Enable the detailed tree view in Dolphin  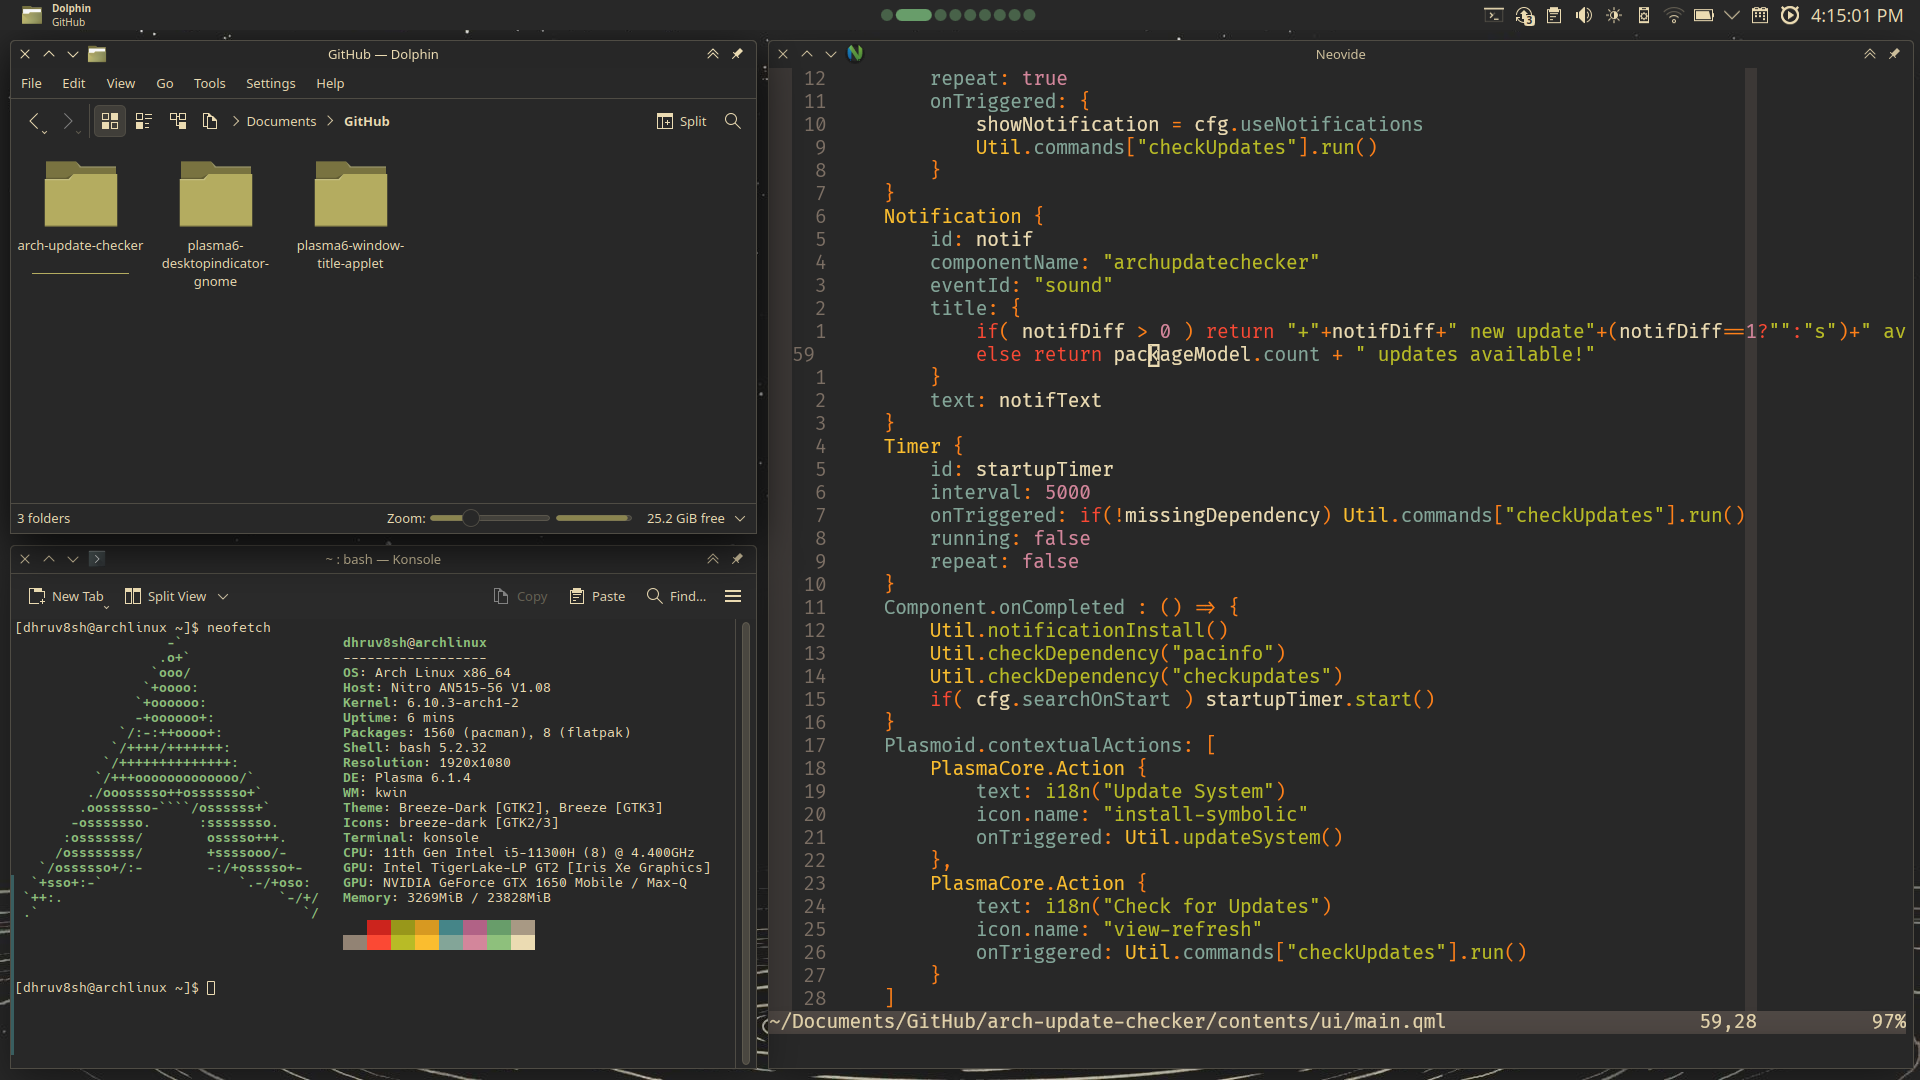[178, 121]
